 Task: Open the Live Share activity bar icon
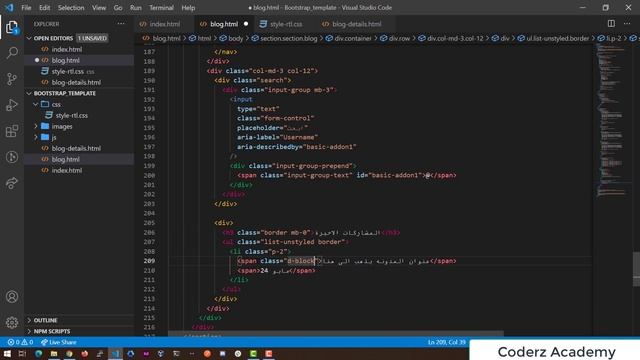pyautogui.click(x=12, y=183)
